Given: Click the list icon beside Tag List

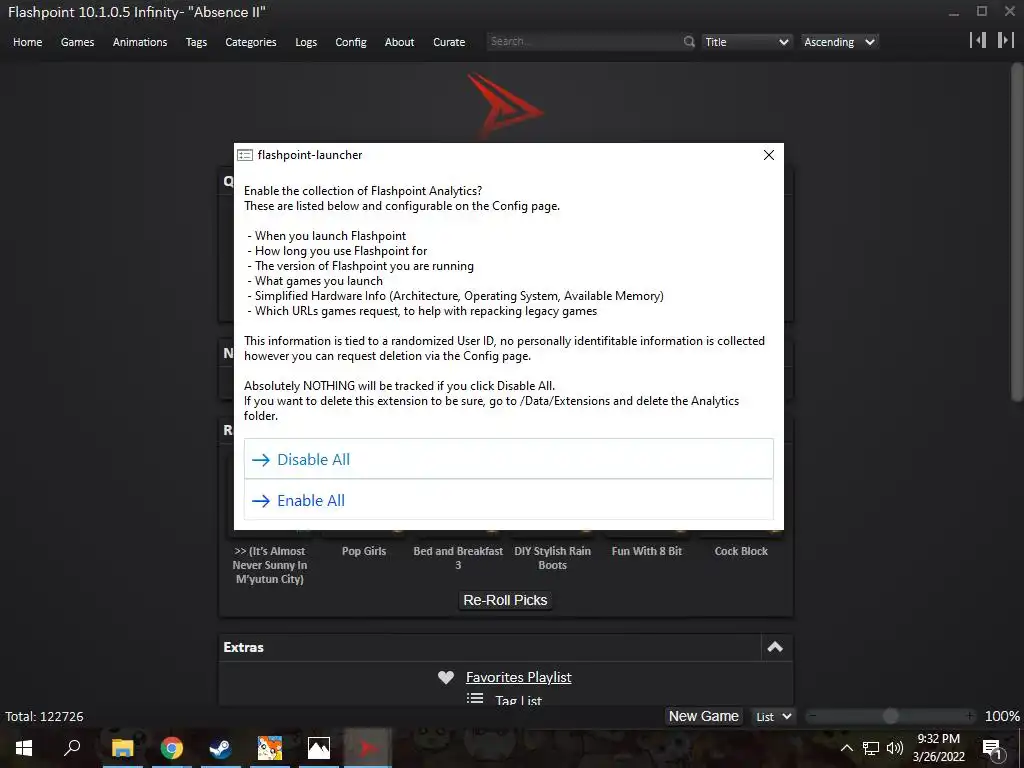Looking at the screenshot, I should pos(475,698).
